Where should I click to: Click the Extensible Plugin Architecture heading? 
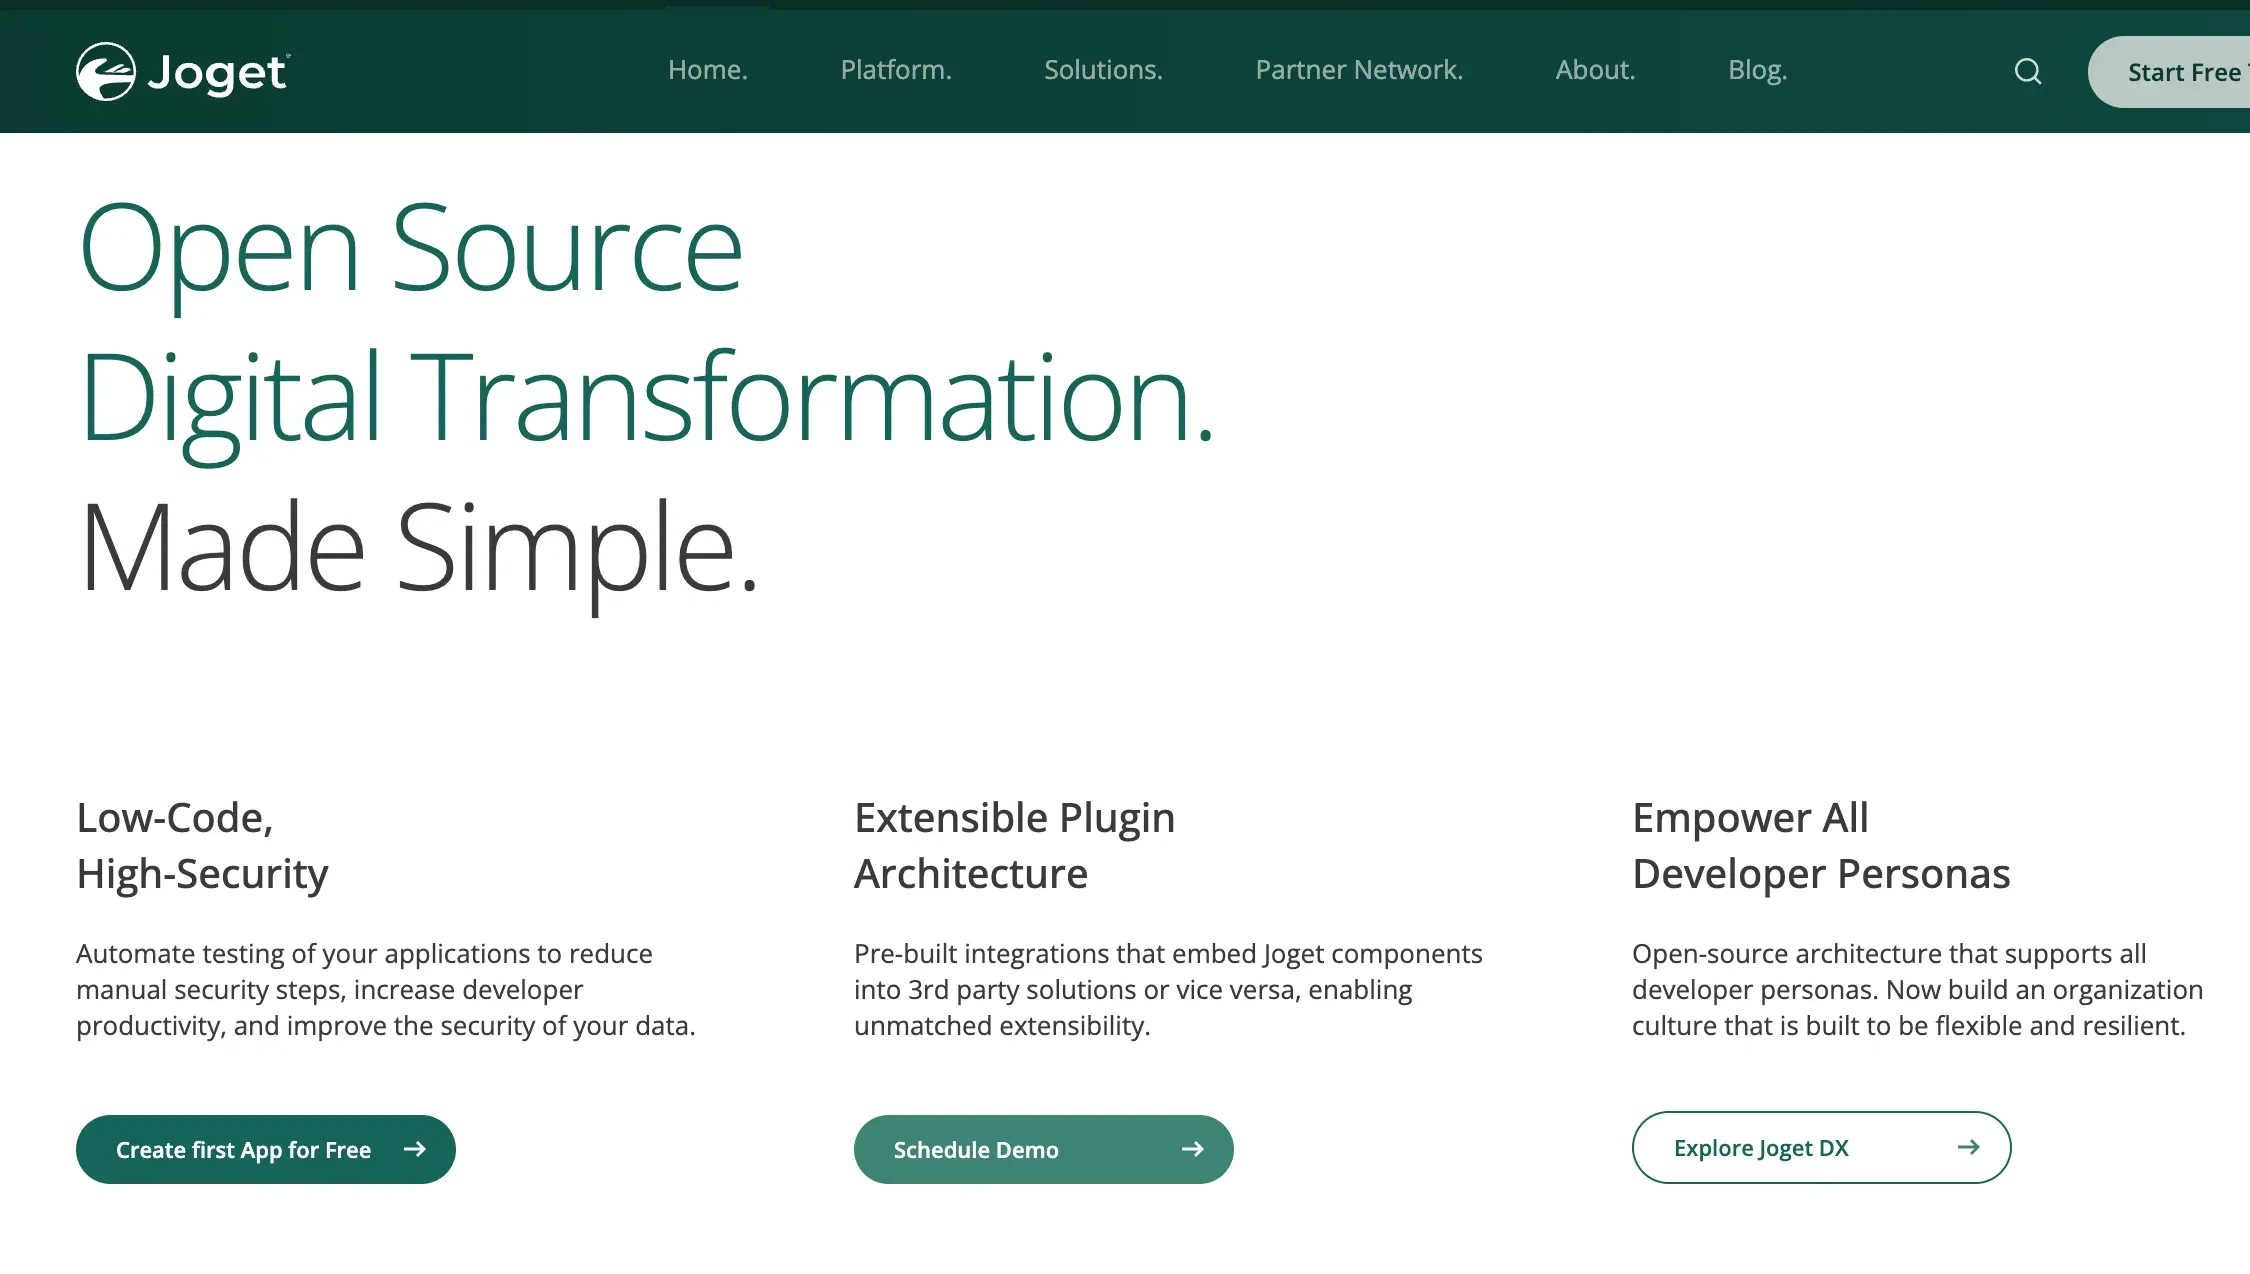point(1014,846)
